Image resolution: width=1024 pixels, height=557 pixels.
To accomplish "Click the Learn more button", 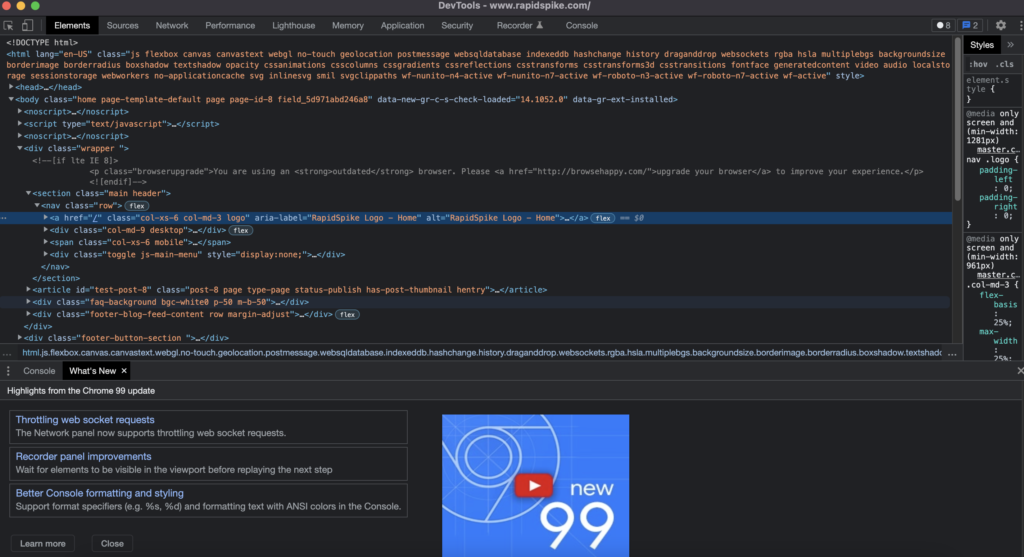I will (x=42, y=543).
